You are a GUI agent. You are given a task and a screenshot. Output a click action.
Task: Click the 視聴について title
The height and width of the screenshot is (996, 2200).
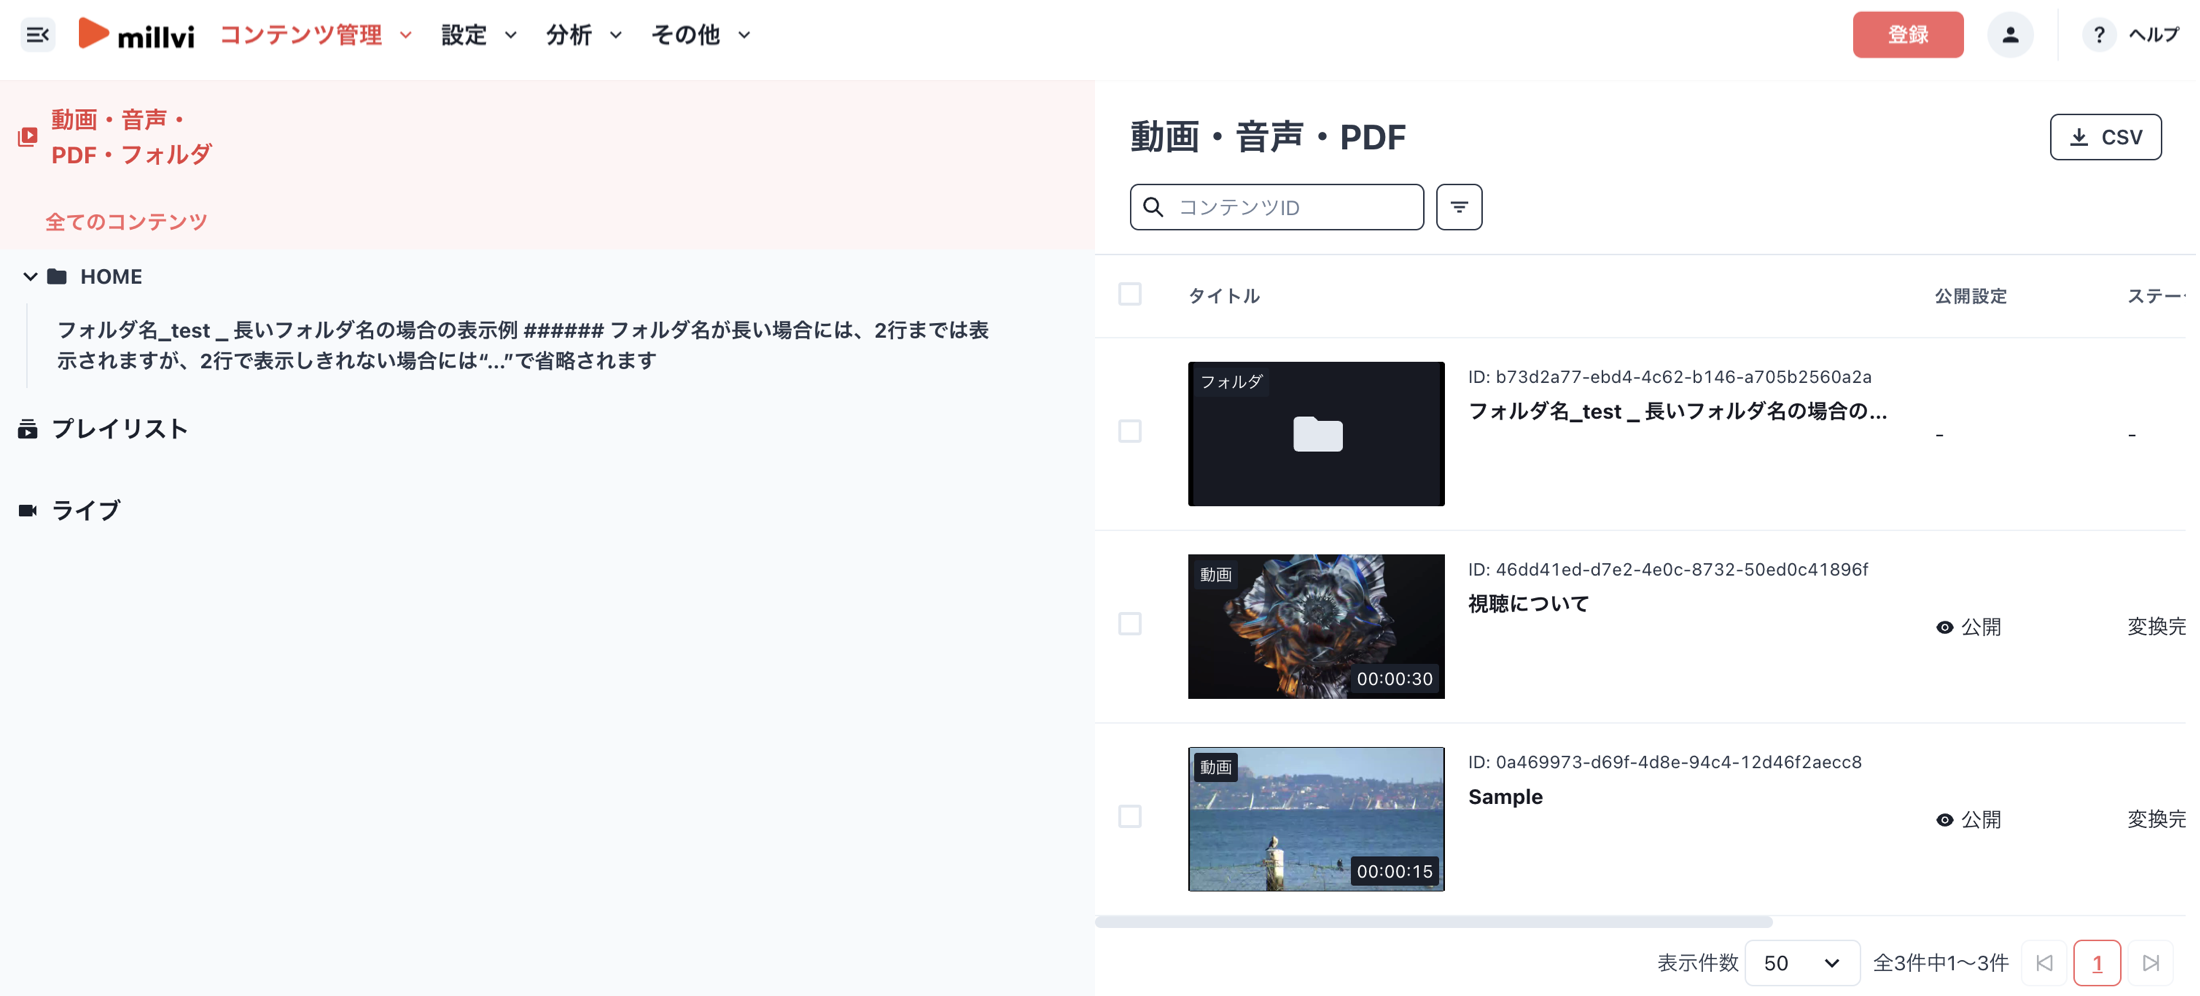[x=1528, y=604]
